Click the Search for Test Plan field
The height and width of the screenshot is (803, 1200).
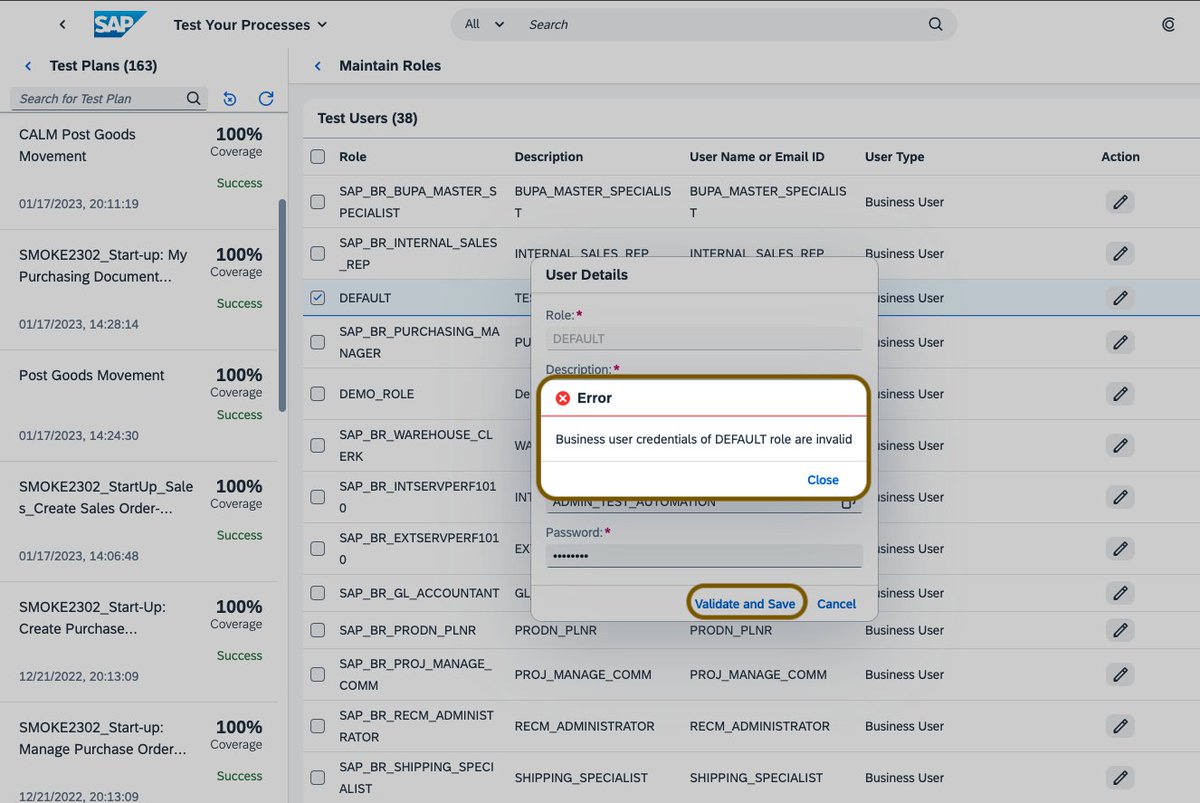click(x=98, y=98)
